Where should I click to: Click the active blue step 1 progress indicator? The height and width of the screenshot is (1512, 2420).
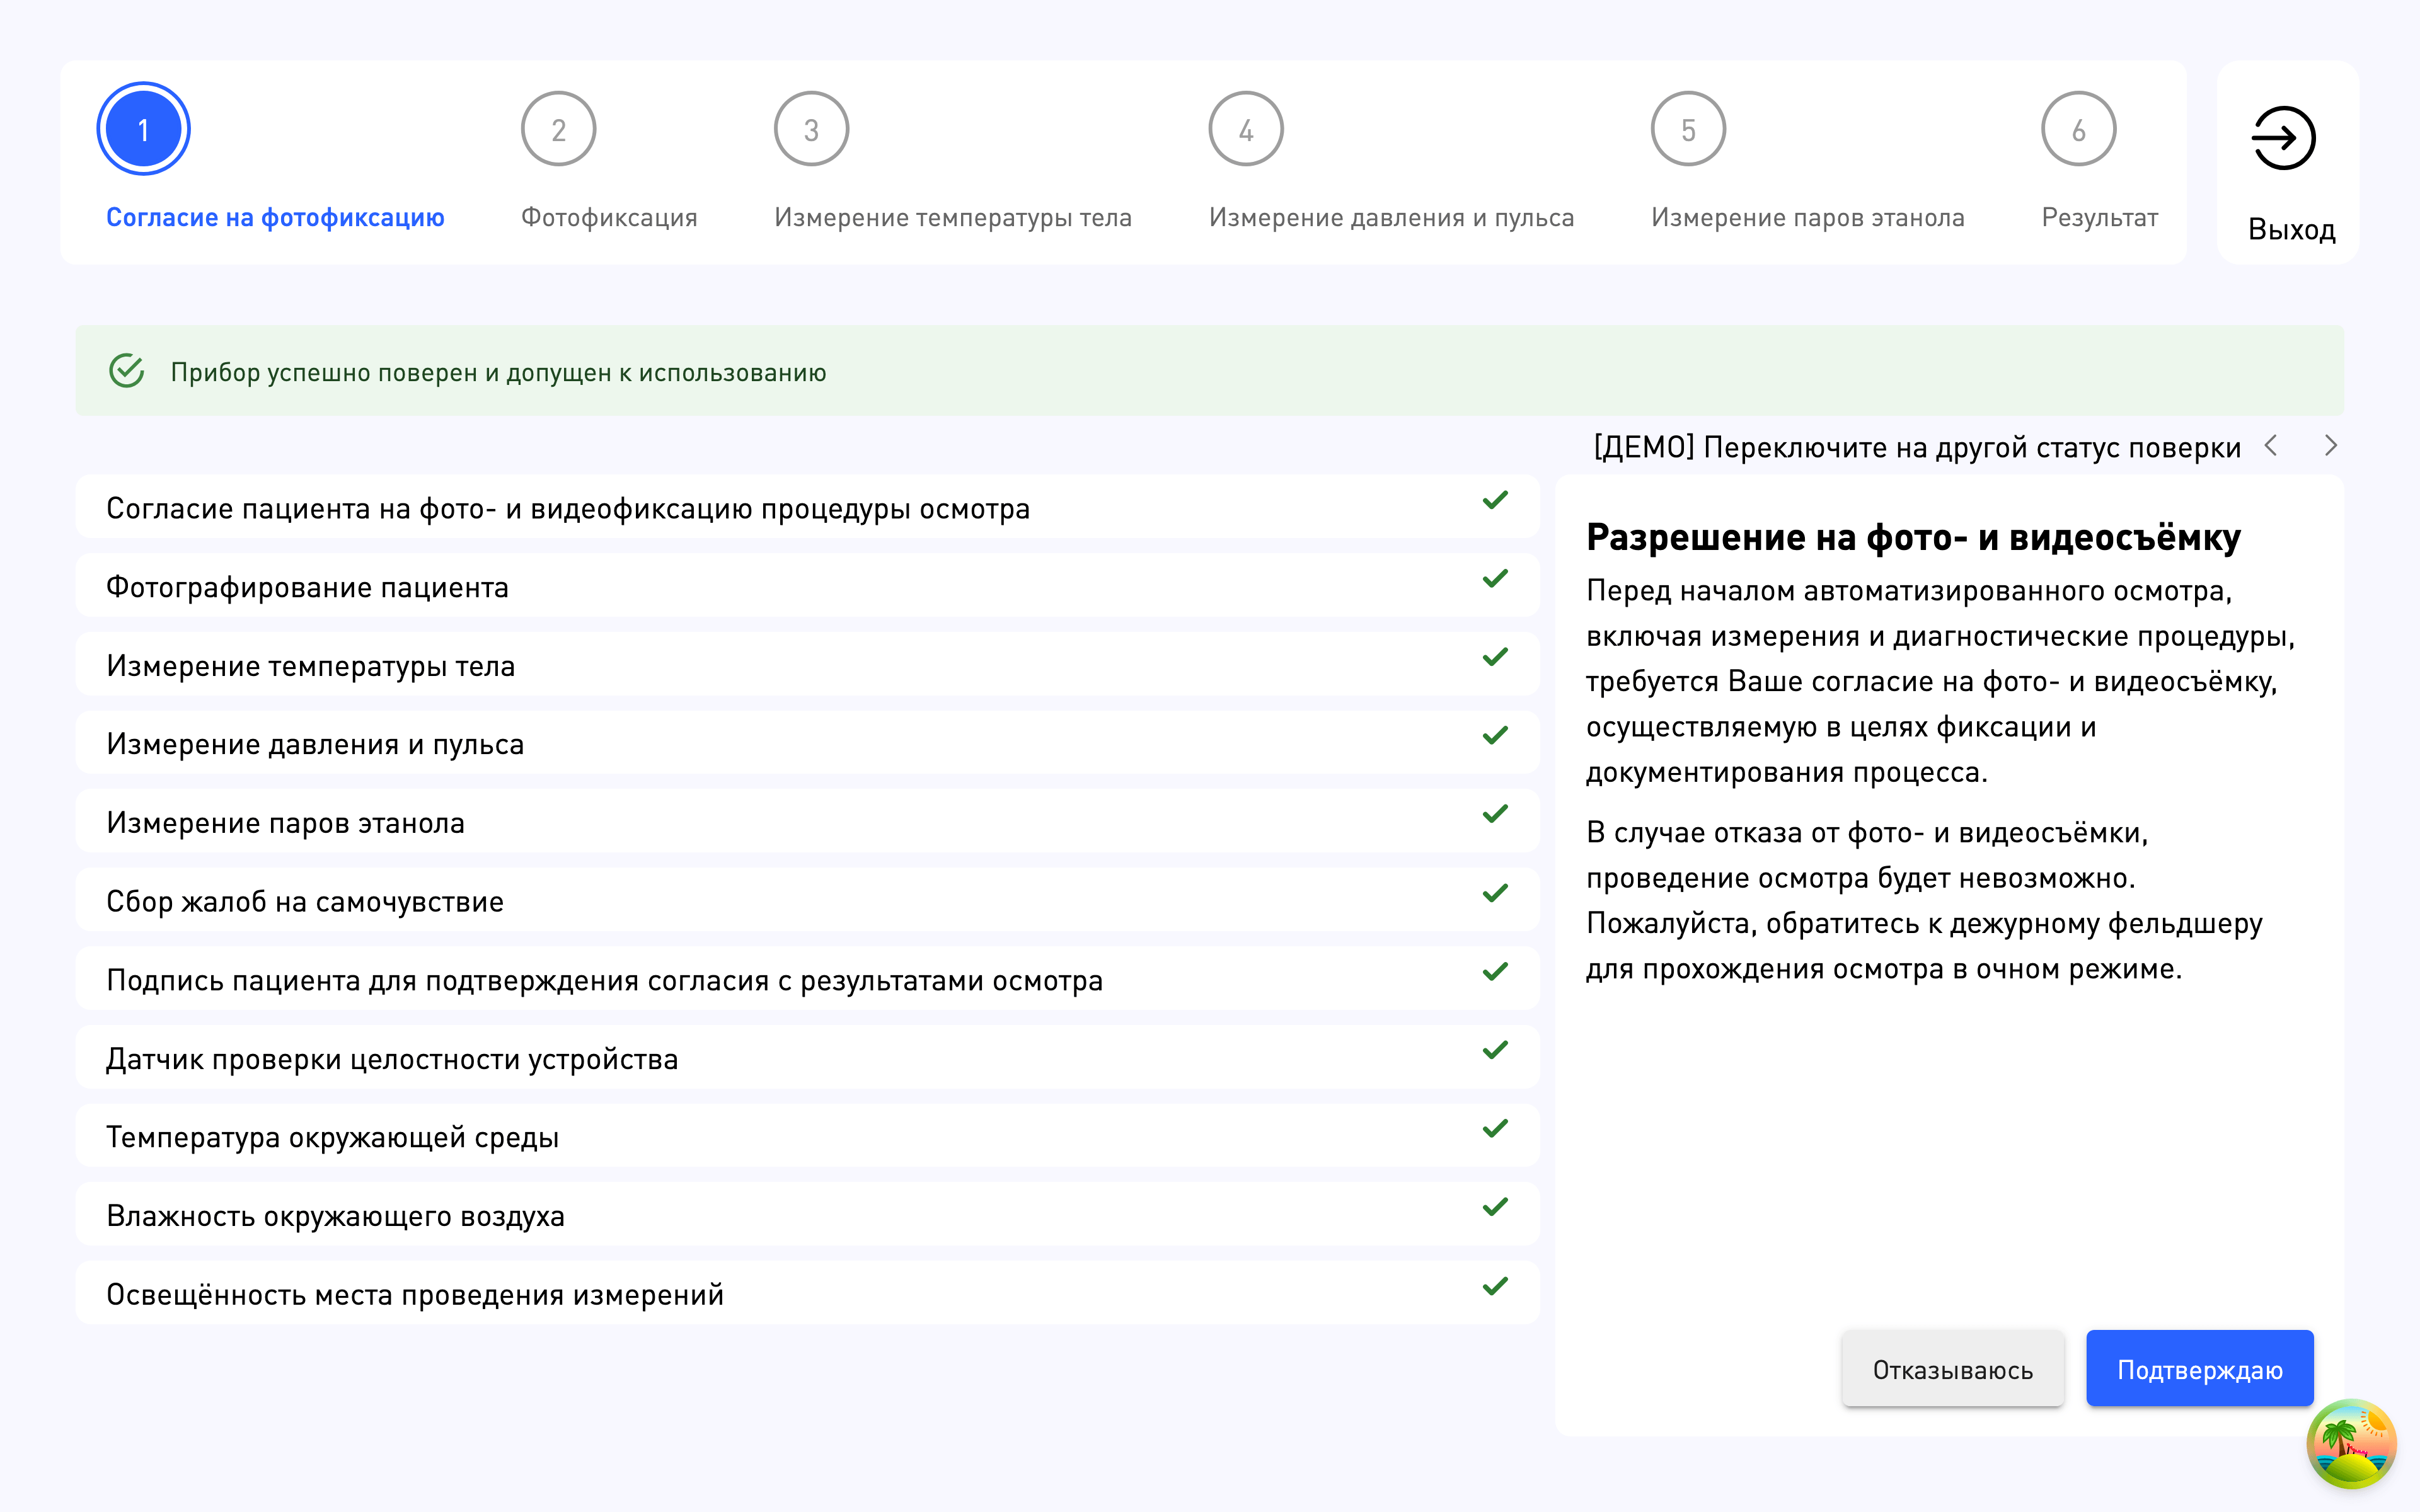pos(144,130)
